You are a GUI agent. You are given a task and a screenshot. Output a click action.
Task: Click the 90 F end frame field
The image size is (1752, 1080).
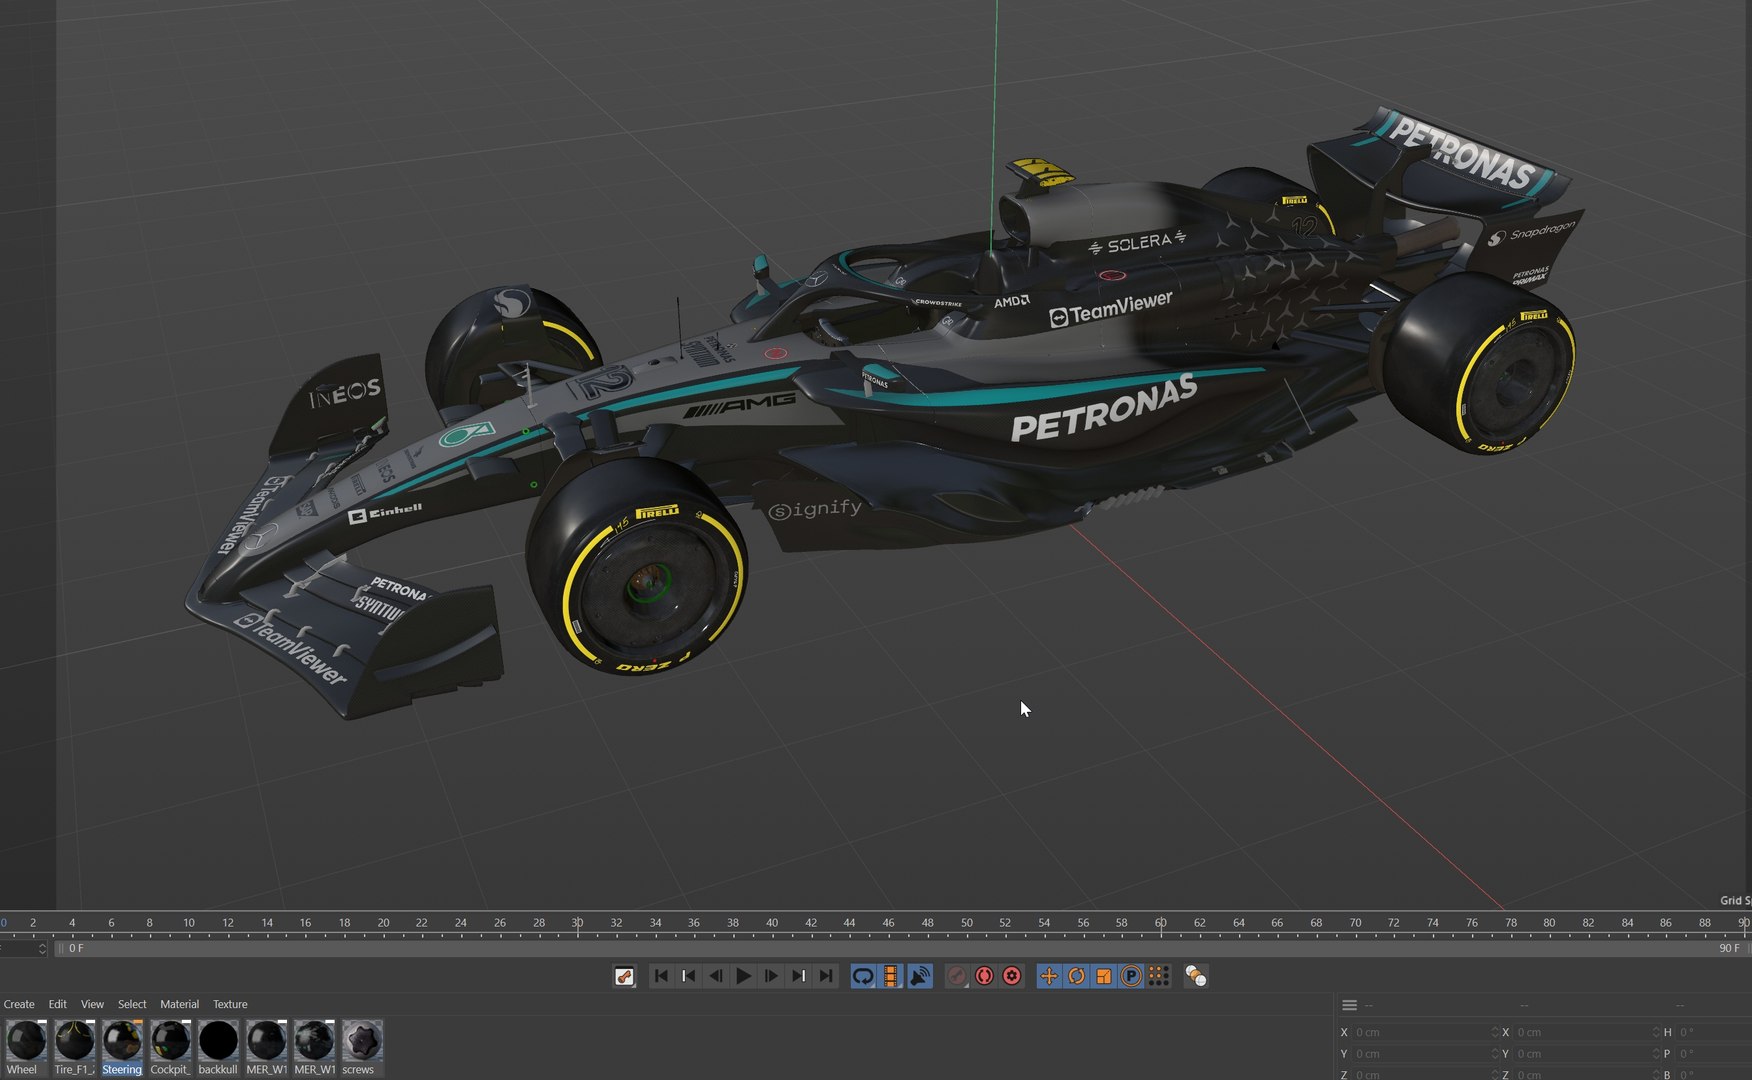(1729, 948)
